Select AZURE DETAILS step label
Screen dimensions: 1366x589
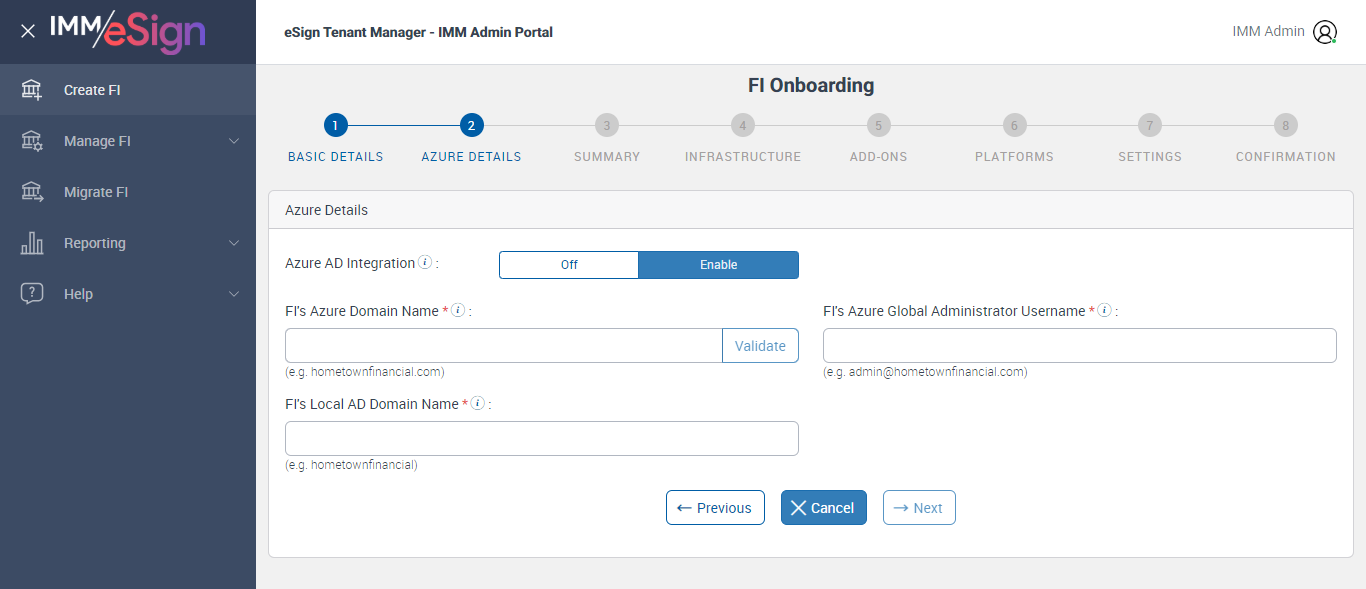pyautogui.click(x=471, y=157)
